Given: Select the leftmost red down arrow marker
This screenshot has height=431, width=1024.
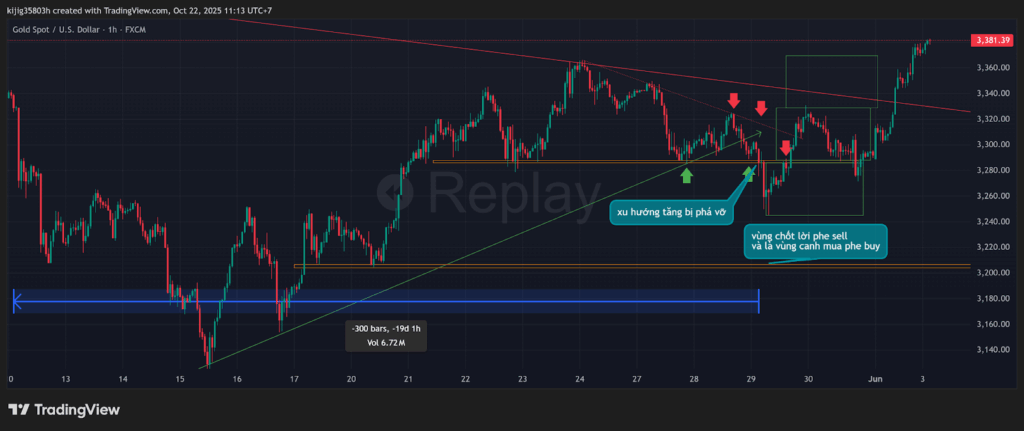Looking at the screenshot, I should (x=733, y=100).
